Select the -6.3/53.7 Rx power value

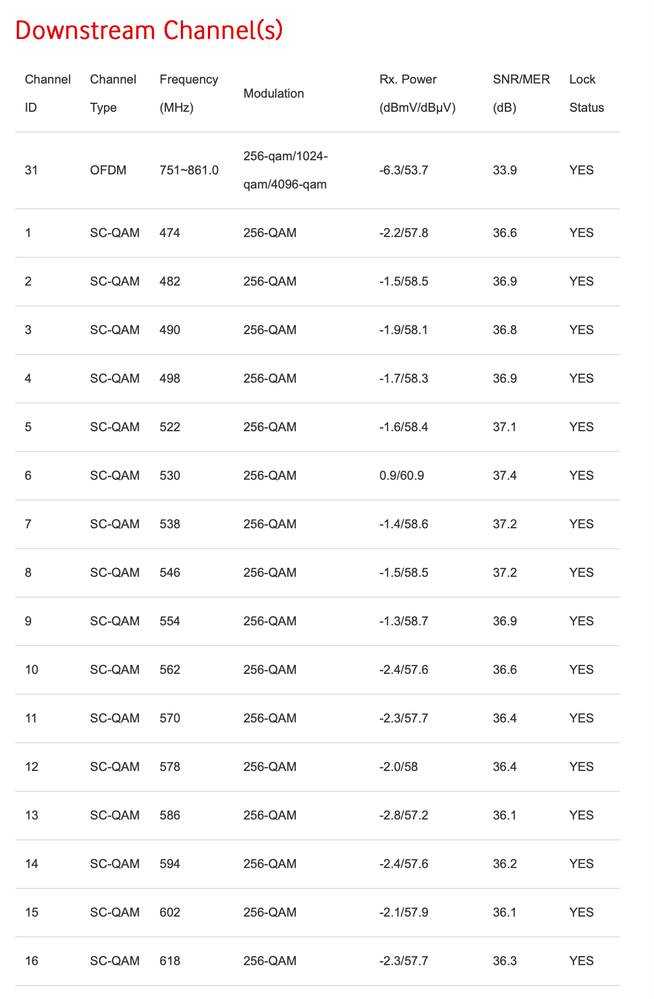point(404,170)
